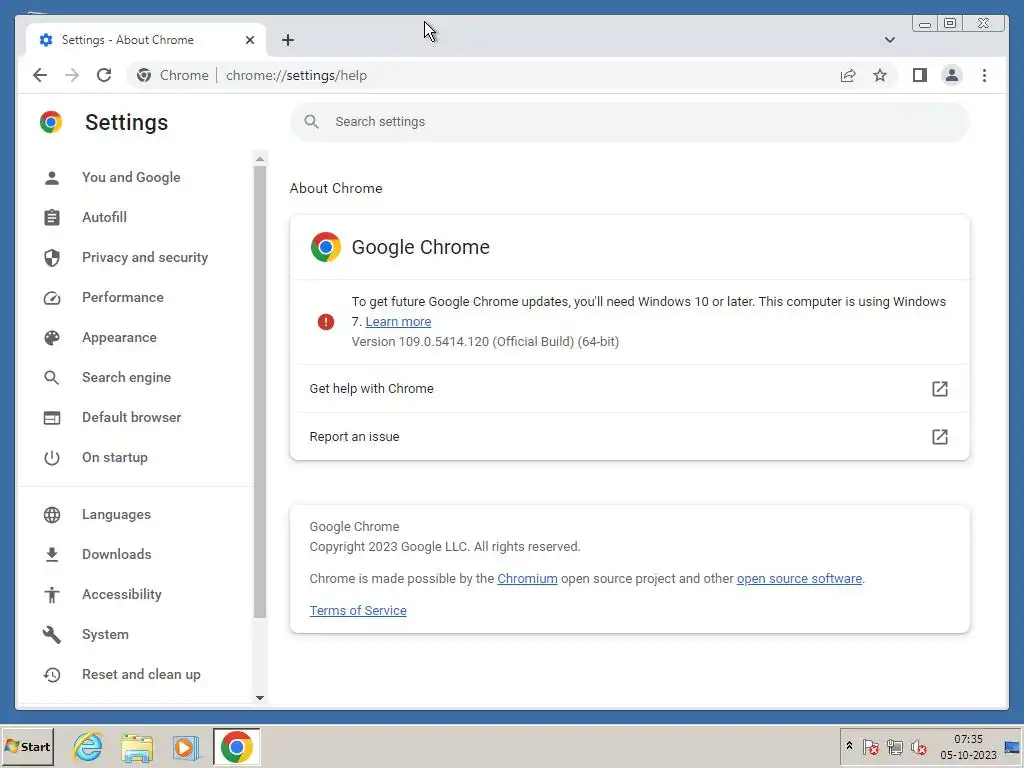The image size is (1024, 768).
Task: Click the Autofill clipboard icon
Action: point(52,217)
